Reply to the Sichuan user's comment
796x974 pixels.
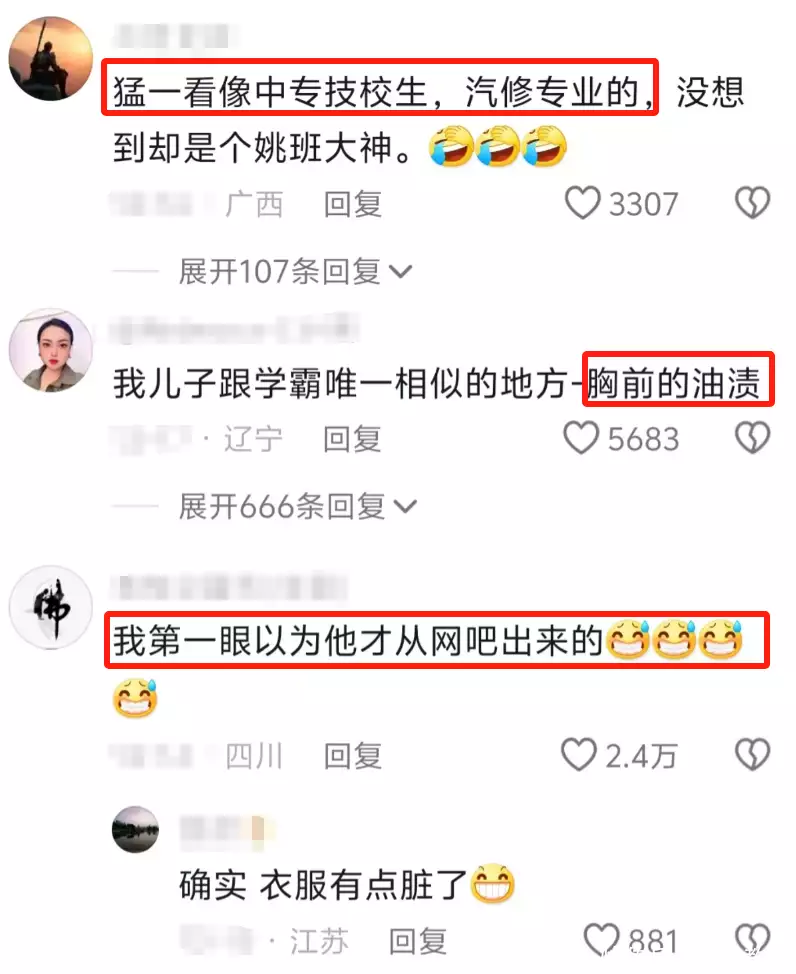pos(352,756)
